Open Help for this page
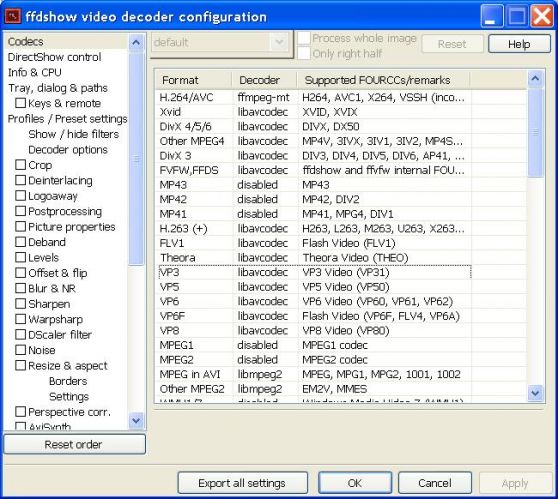Screen dimensions: 558x499 pos(519,44)
